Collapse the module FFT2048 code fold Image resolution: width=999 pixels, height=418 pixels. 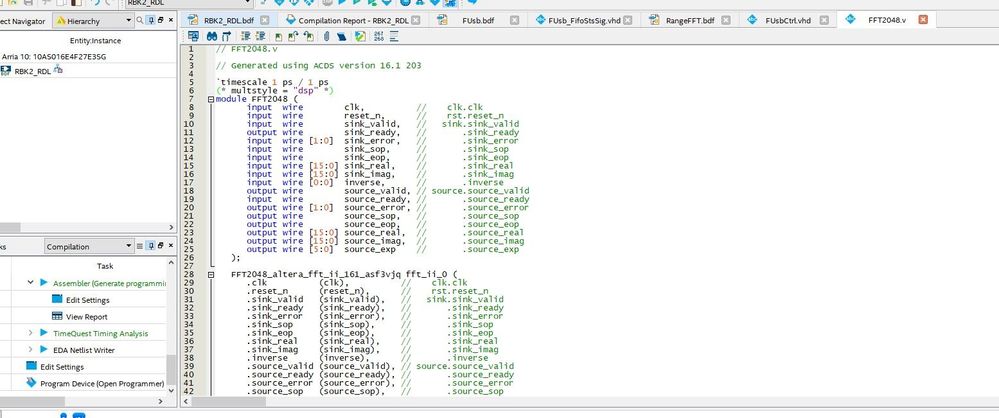(209, 99)
